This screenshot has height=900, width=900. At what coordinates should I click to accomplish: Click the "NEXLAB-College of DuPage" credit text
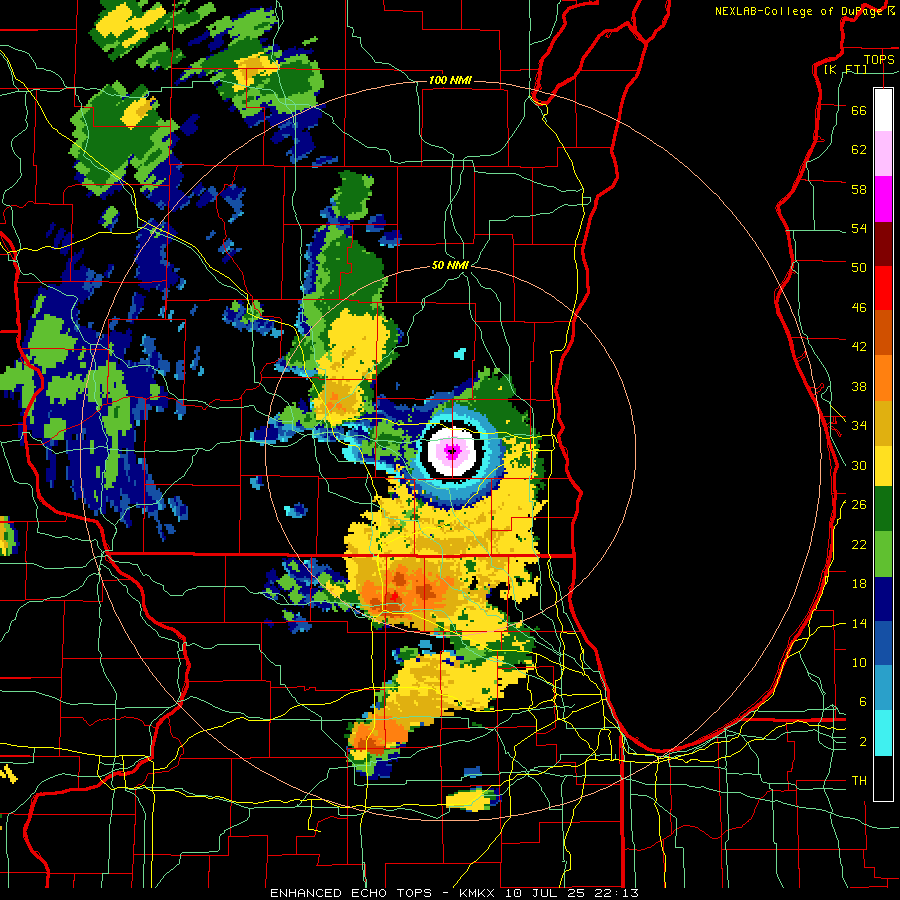[800, 11]
